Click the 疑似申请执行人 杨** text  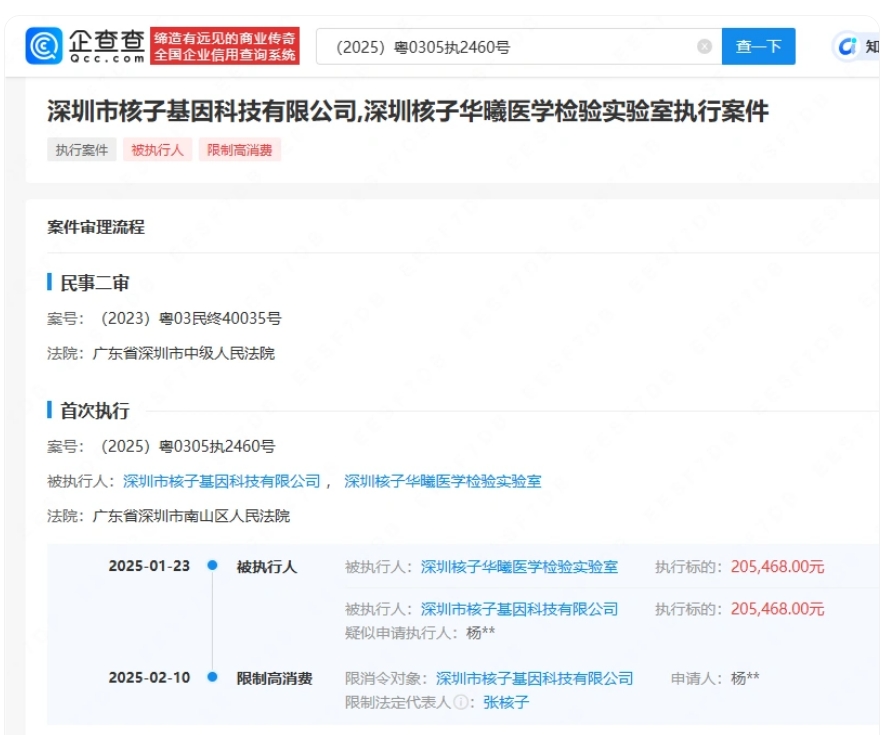tap(420, 633)
